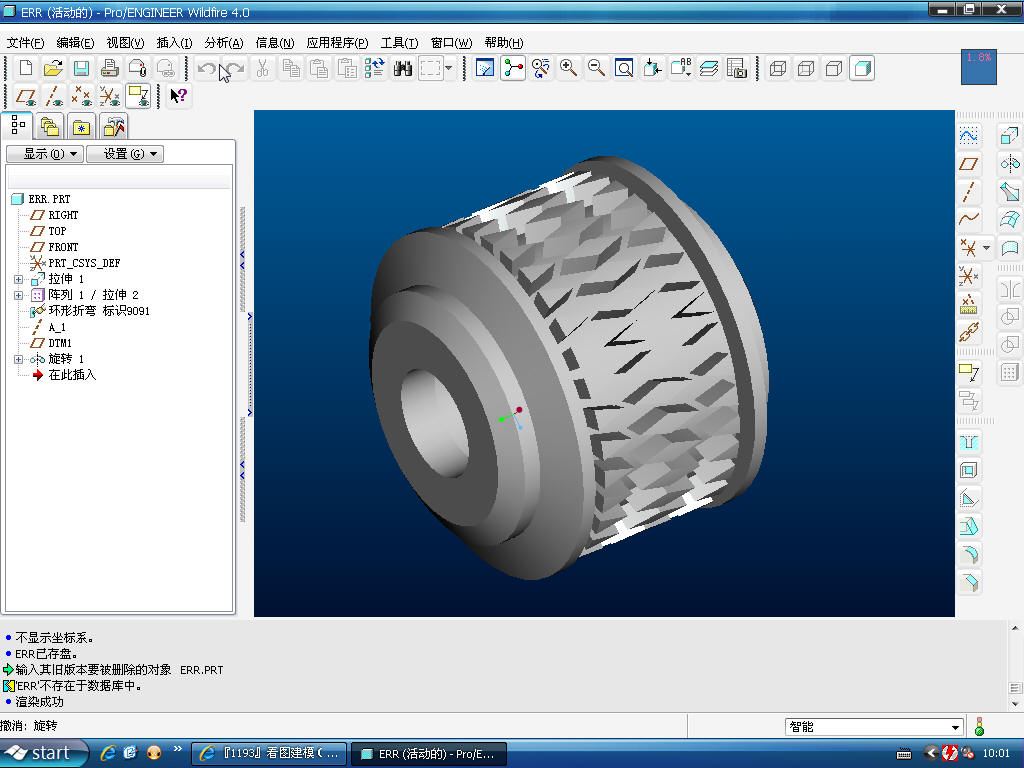Toggle annotation element display

pyautogui.click(x=138, y=96)
